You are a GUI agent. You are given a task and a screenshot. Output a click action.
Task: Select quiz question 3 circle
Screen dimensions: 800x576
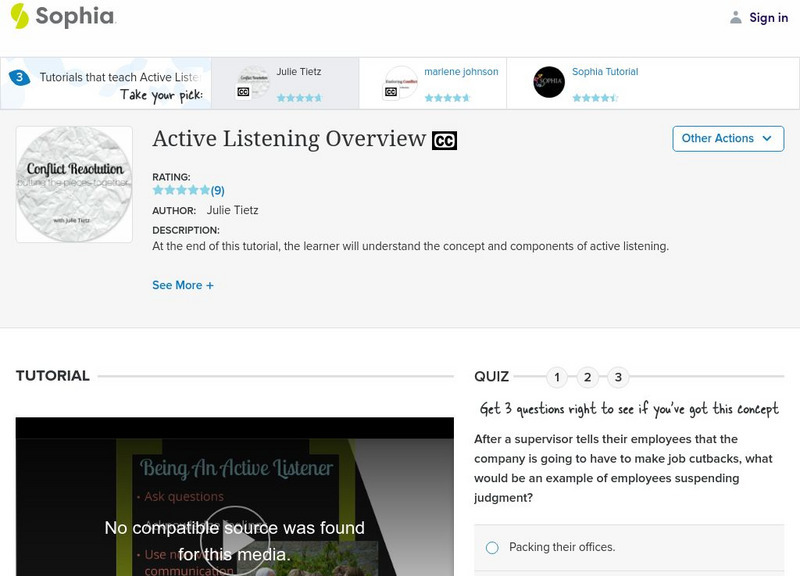coord(618,377)
